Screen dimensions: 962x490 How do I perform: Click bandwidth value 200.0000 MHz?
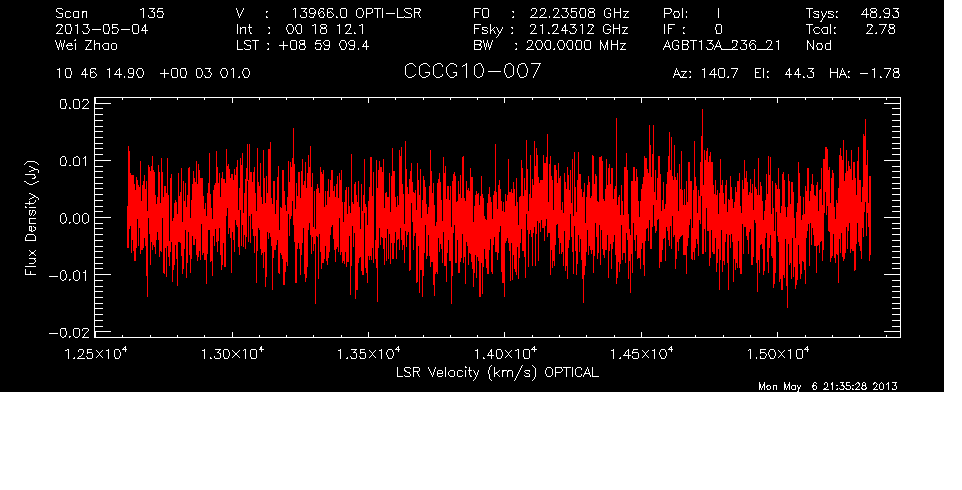[x=576, y=45]
